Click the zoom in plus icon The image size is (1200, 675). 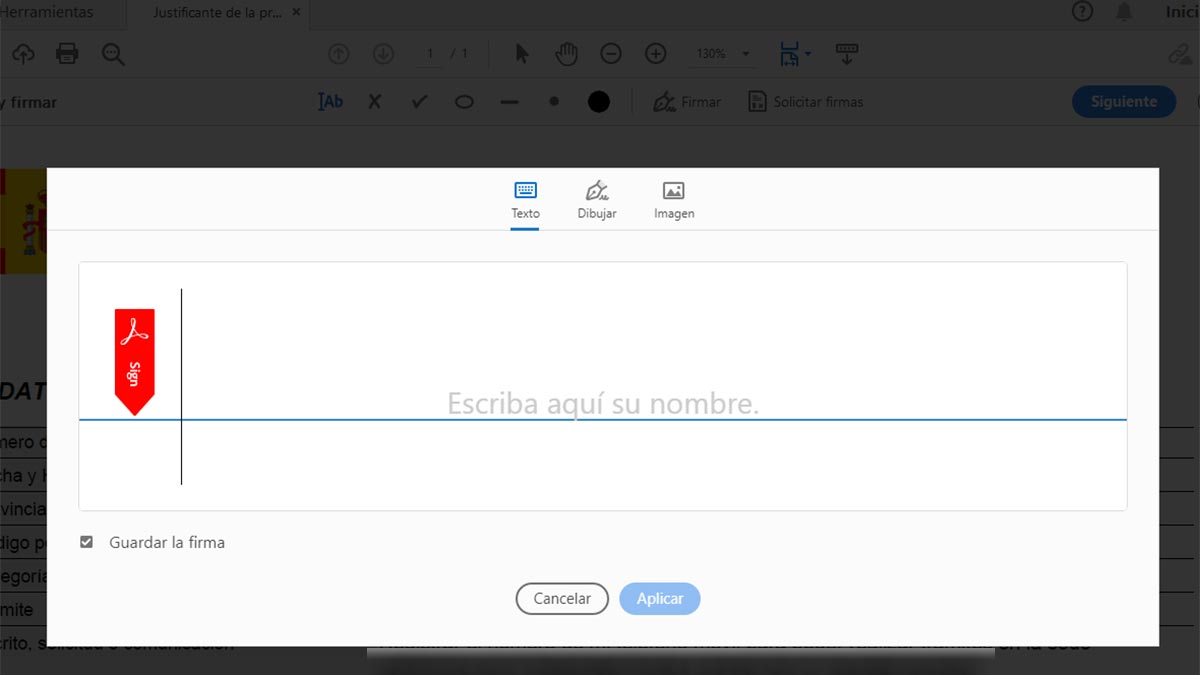pos(656,54)
